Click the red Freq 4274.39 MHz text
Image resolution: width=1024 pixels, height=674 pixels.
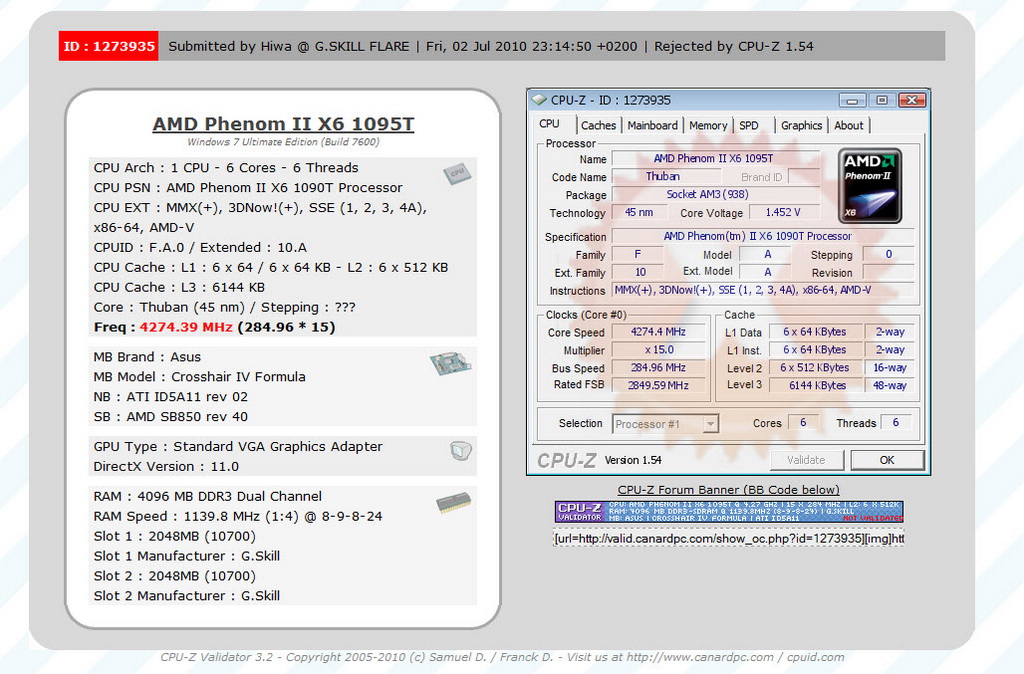186,327
